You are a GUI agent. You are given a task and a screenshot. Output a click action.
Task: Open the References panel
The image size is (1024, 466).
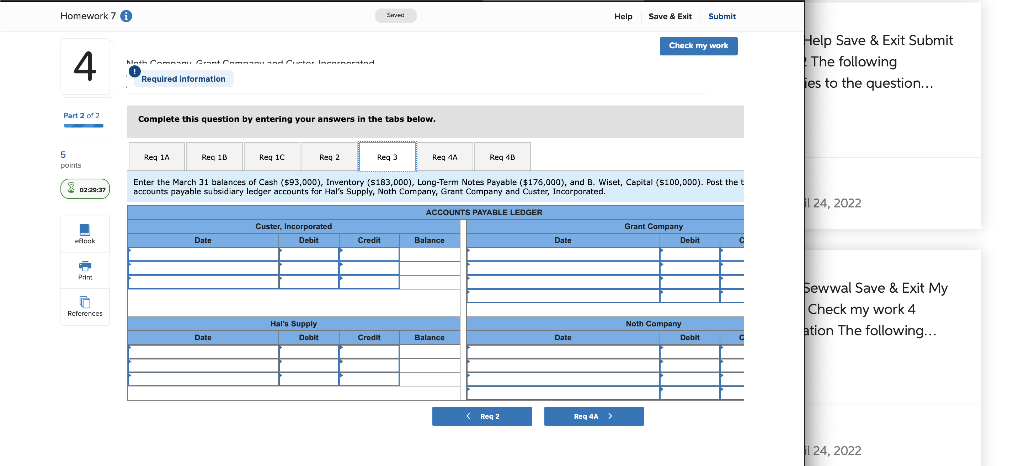pos(84,306)
